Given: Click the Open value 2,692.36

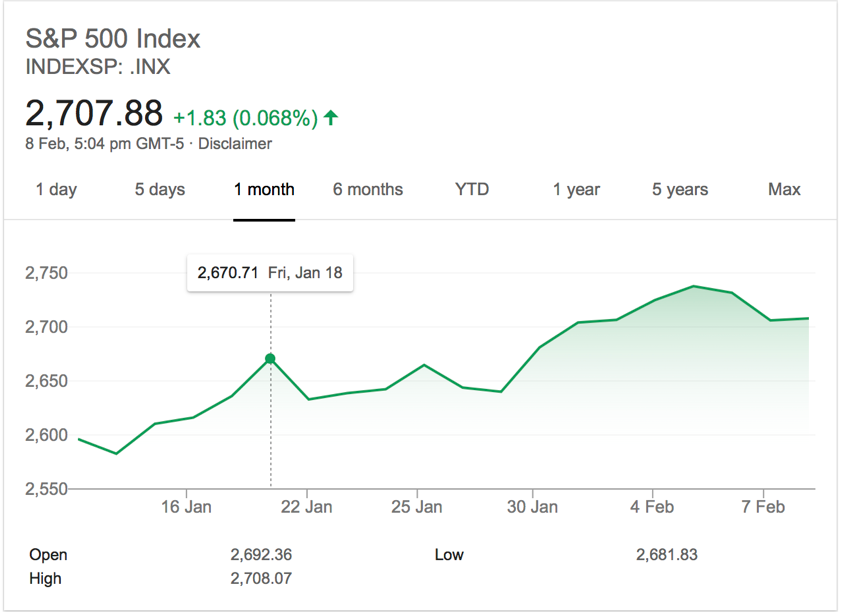Looking at the screenshot, I should [x=261, y=554].
